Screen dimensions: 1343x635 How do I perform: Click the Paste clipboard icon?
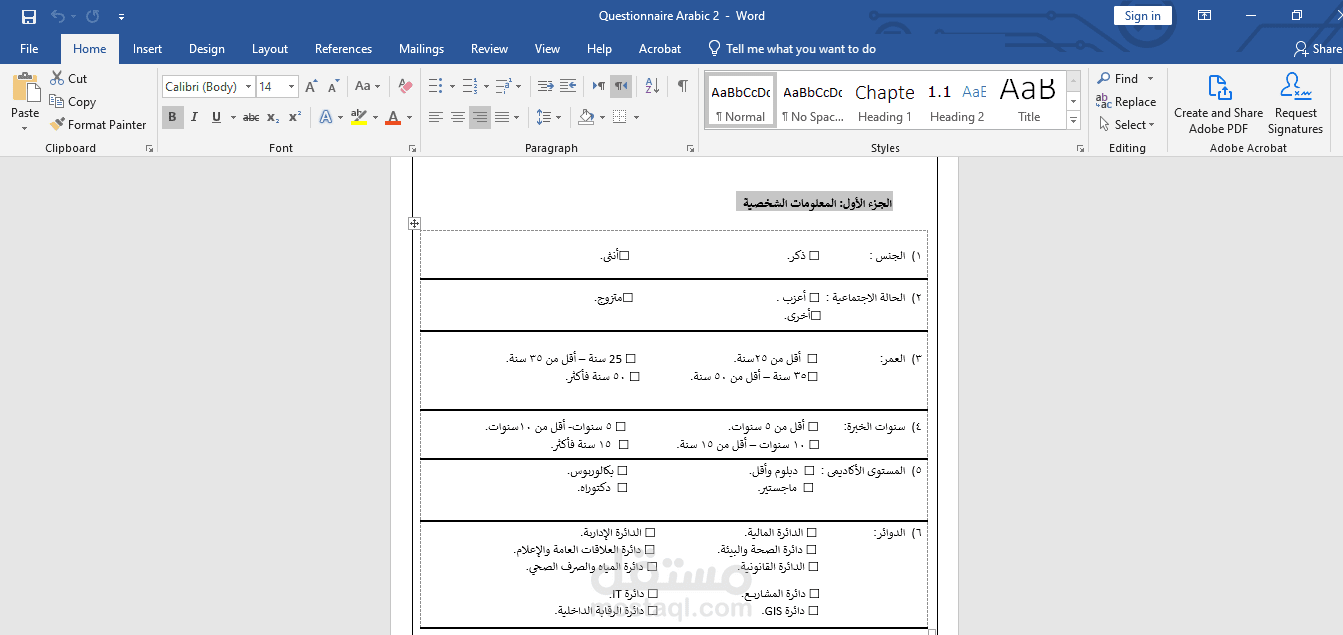(x=25, y=88)
